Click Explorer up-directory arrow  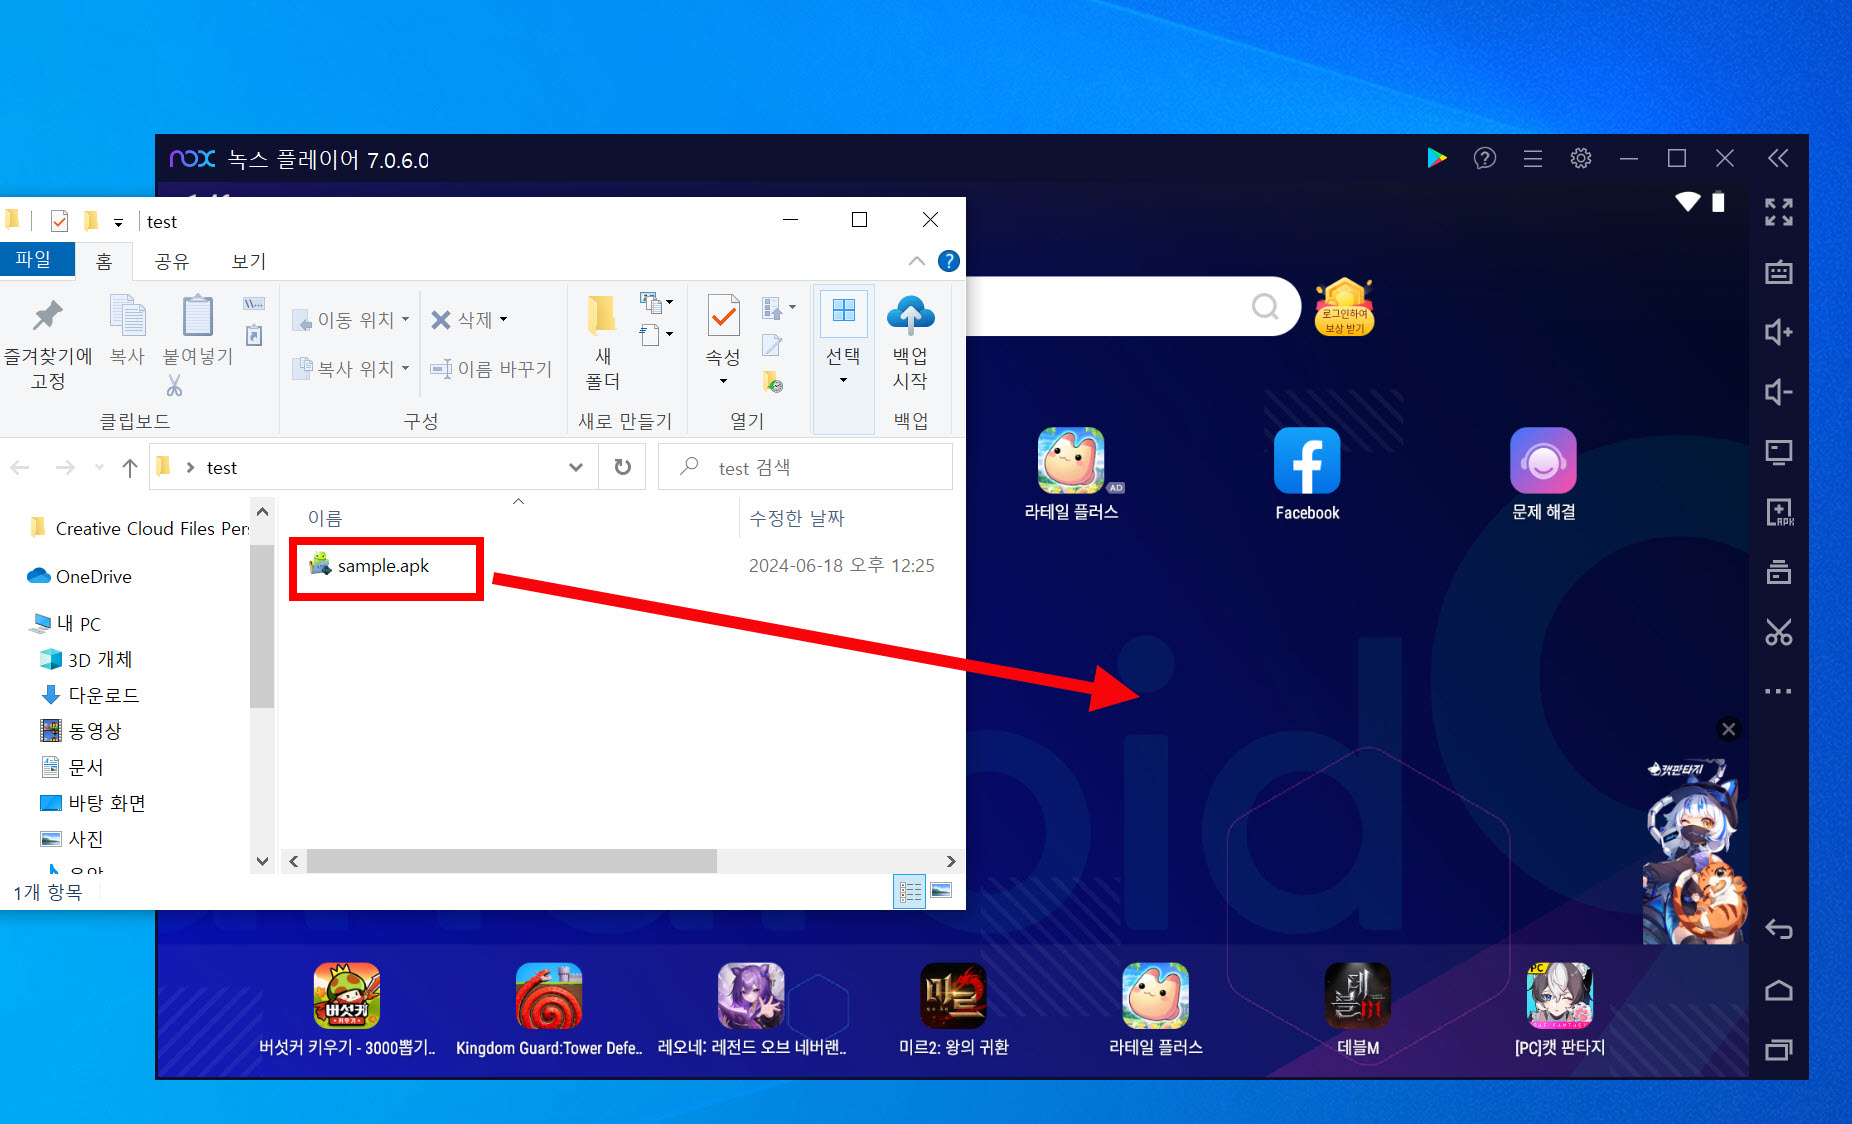pyautogui.click(x=129, y=467)
